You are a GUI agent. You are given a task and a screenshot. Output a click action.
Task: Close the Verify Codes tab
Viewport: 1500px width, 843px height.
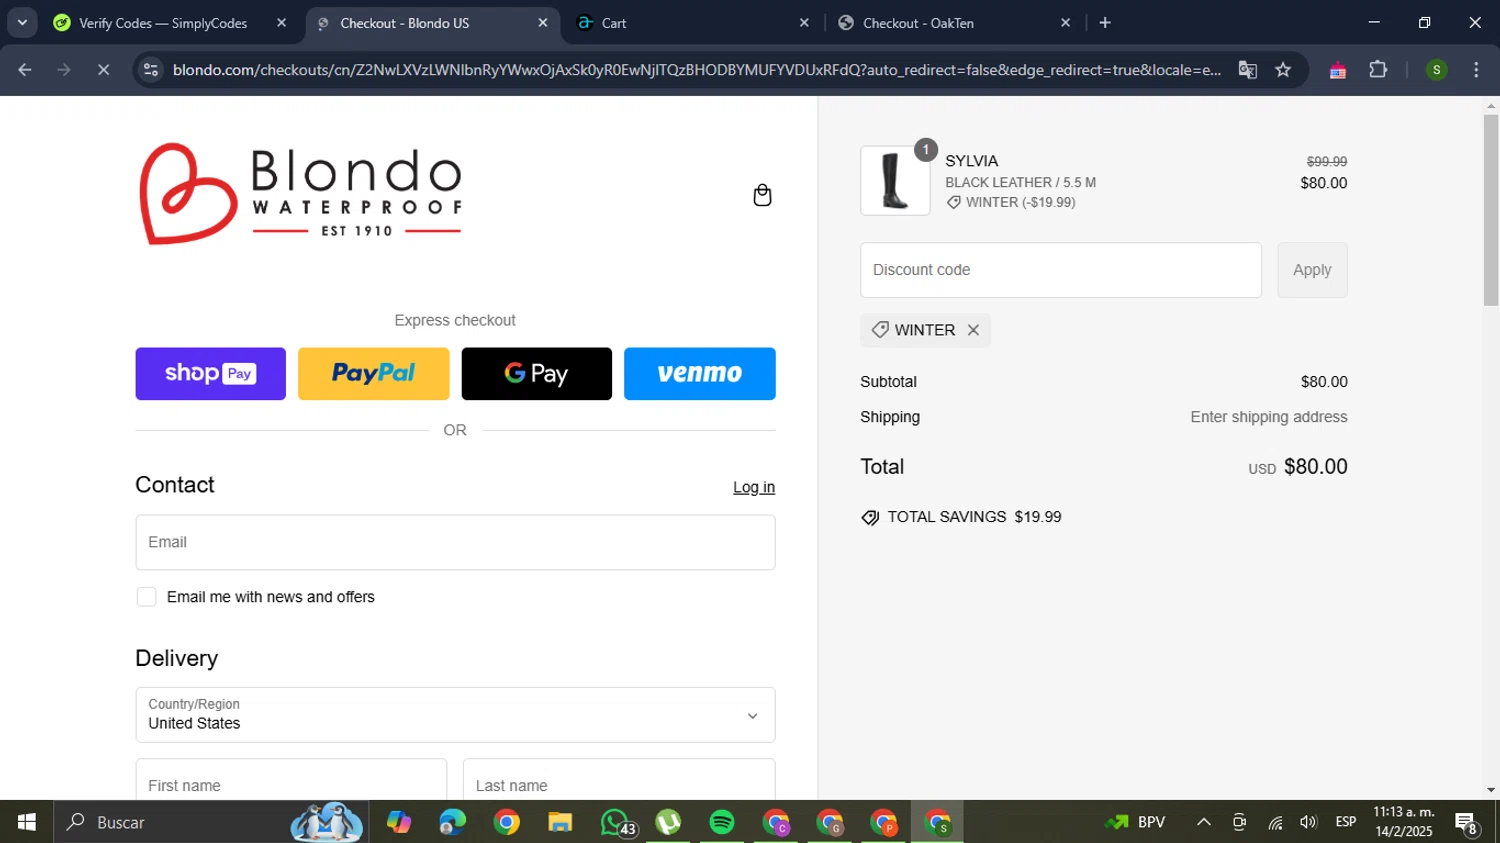(x=281, y=23)
